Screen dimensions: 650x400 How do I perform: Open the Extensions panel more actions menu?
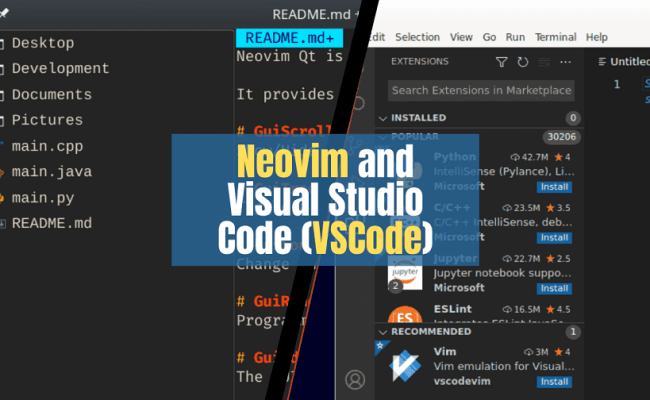pyautogui.click(x=565, y=62)
